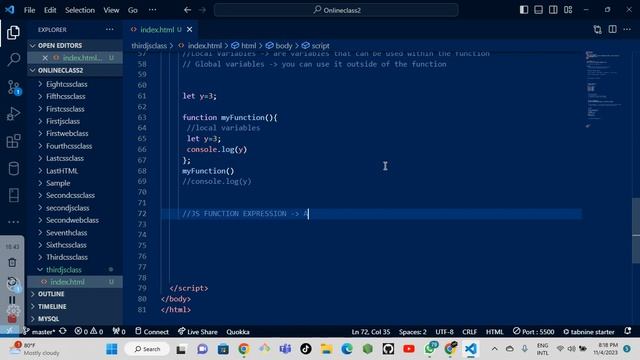Open YouTube icon in taskbar
Viewport: 640px width, 360px height.
pyautogui.click(x=409, y=349)
